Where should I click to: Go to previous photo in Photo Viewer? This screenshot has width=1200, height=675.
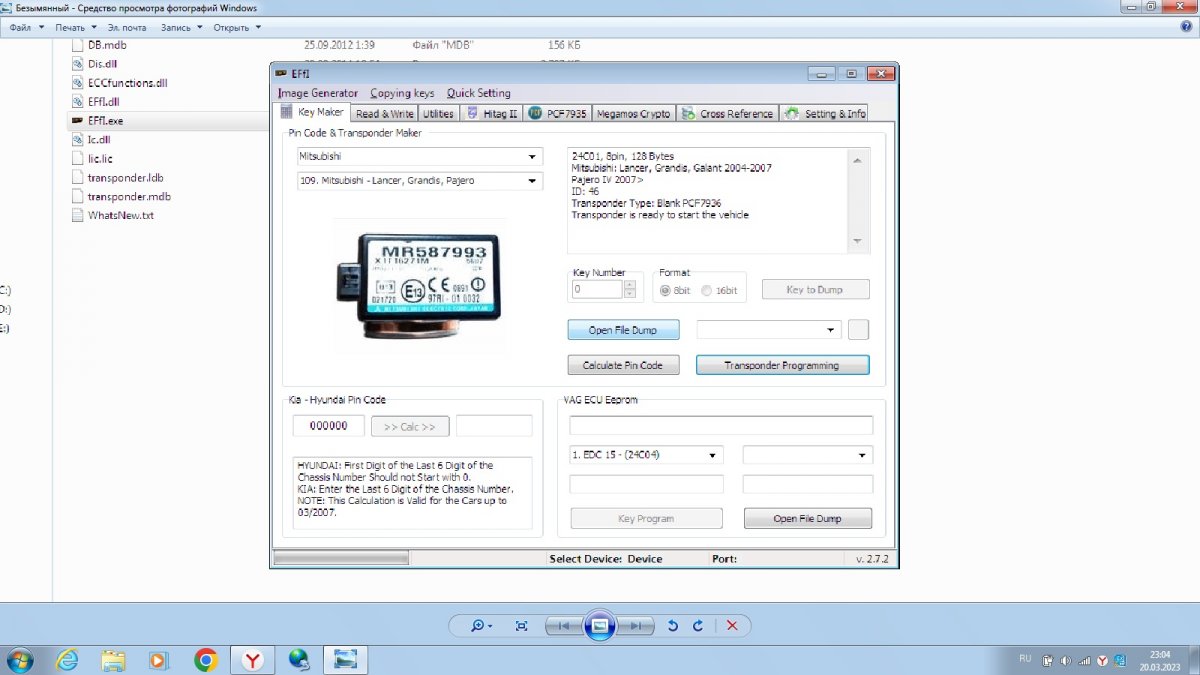pyautogui.click(x=563, y=626)
